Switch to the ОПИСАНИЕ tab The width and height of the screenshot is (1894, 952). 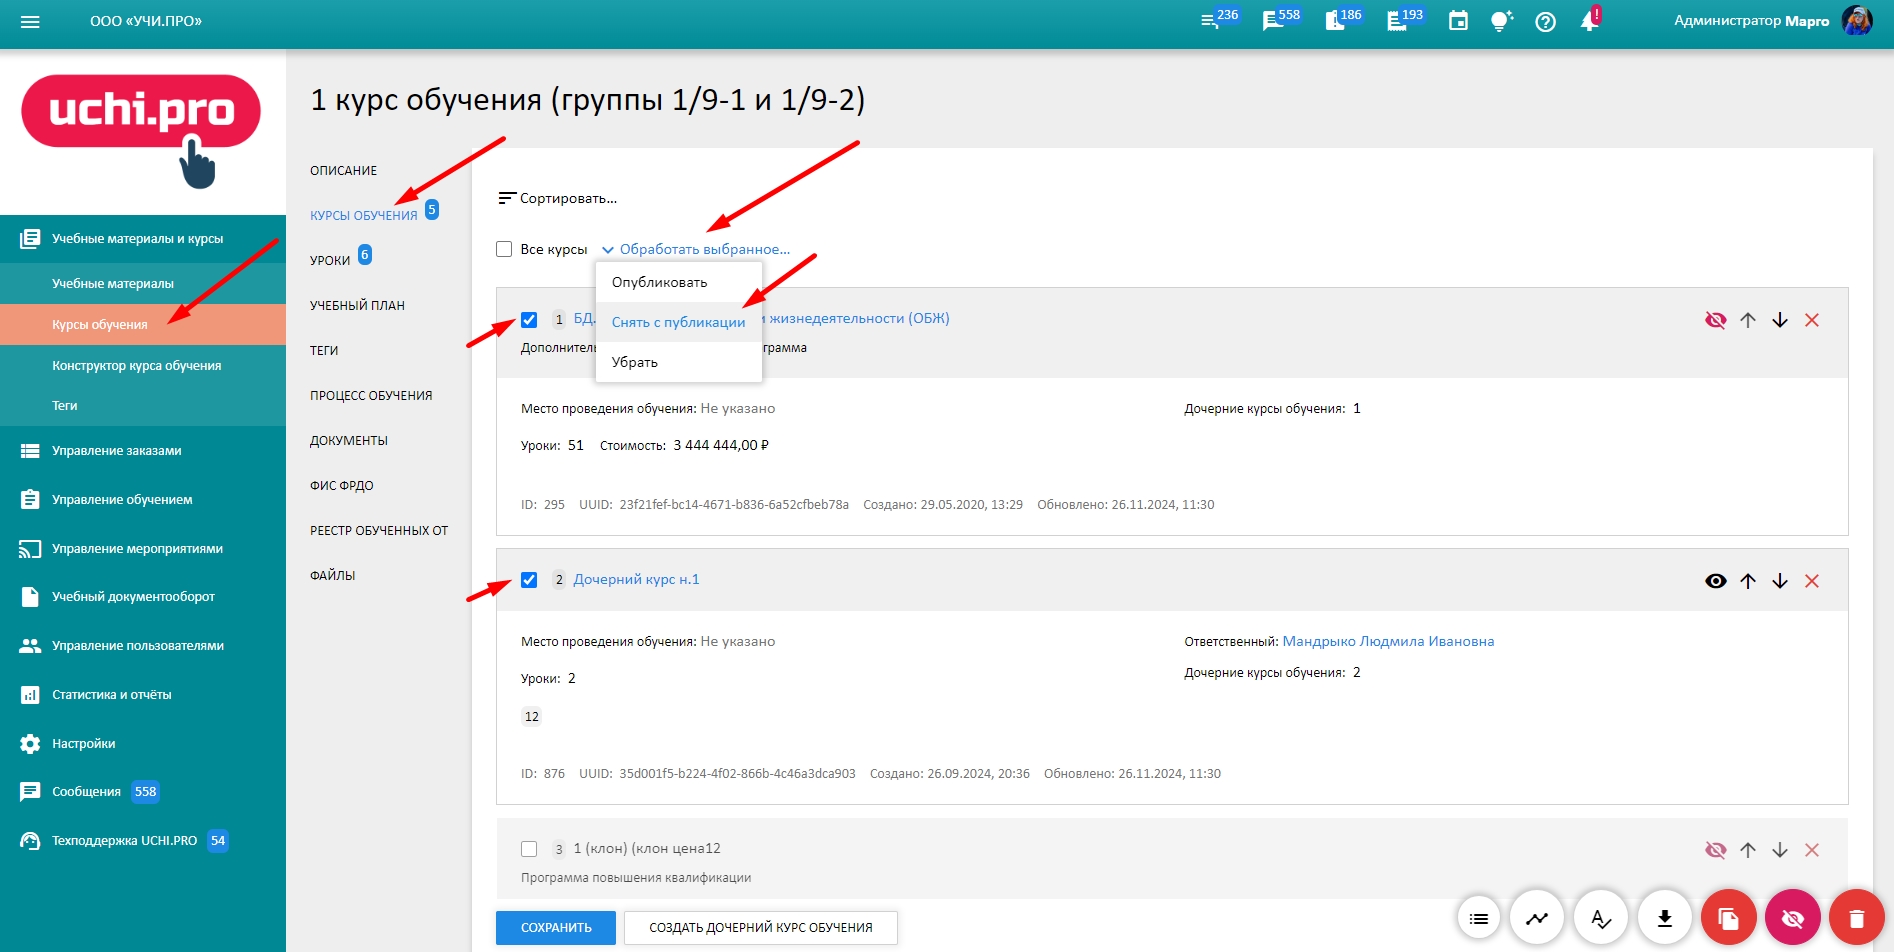click(x=344, y=171)
